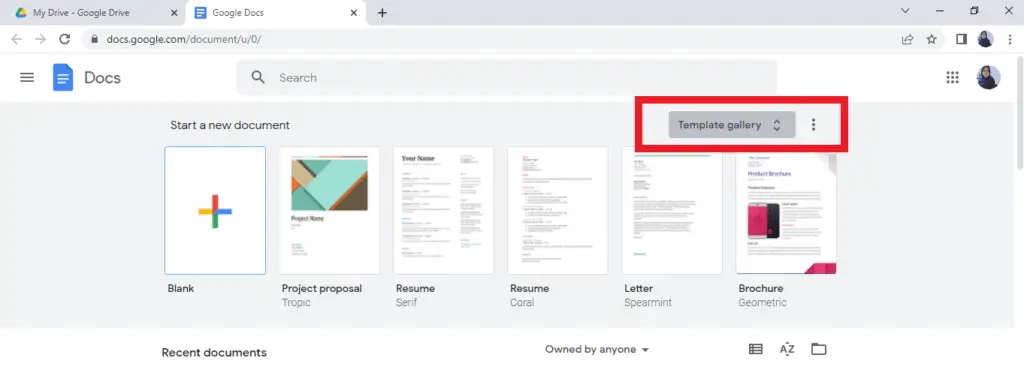The image size is (1024, 379).
Task: Click the Docs home logo icon
Action: [63, 78]
